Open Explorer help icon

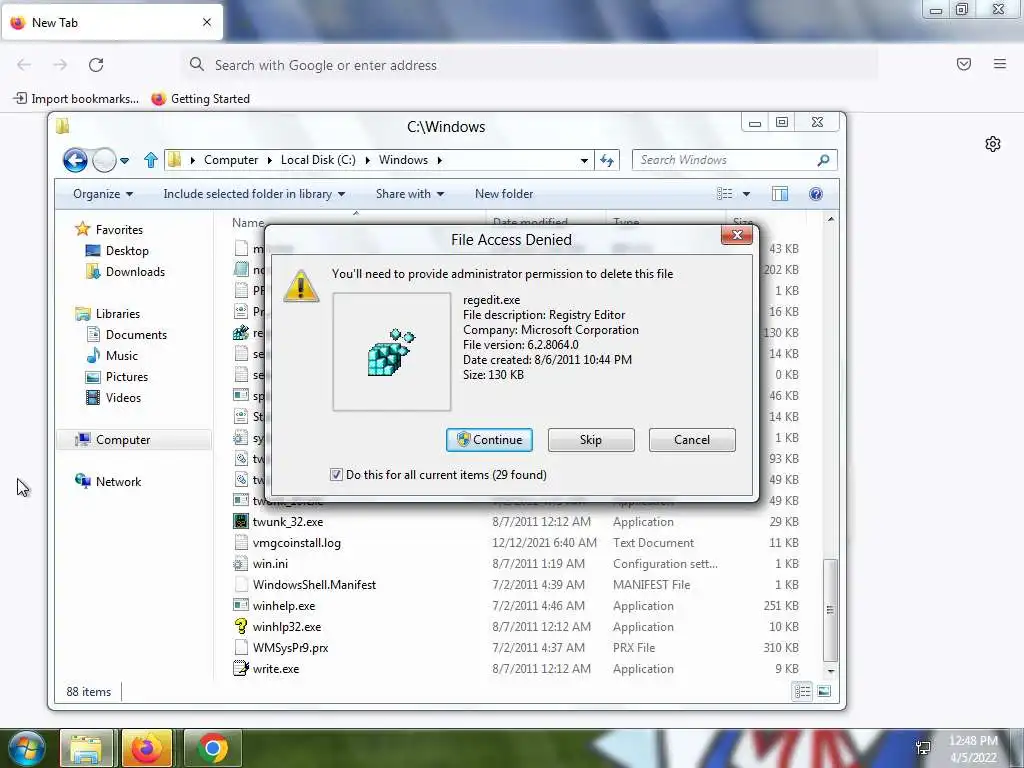click(816, 194)
